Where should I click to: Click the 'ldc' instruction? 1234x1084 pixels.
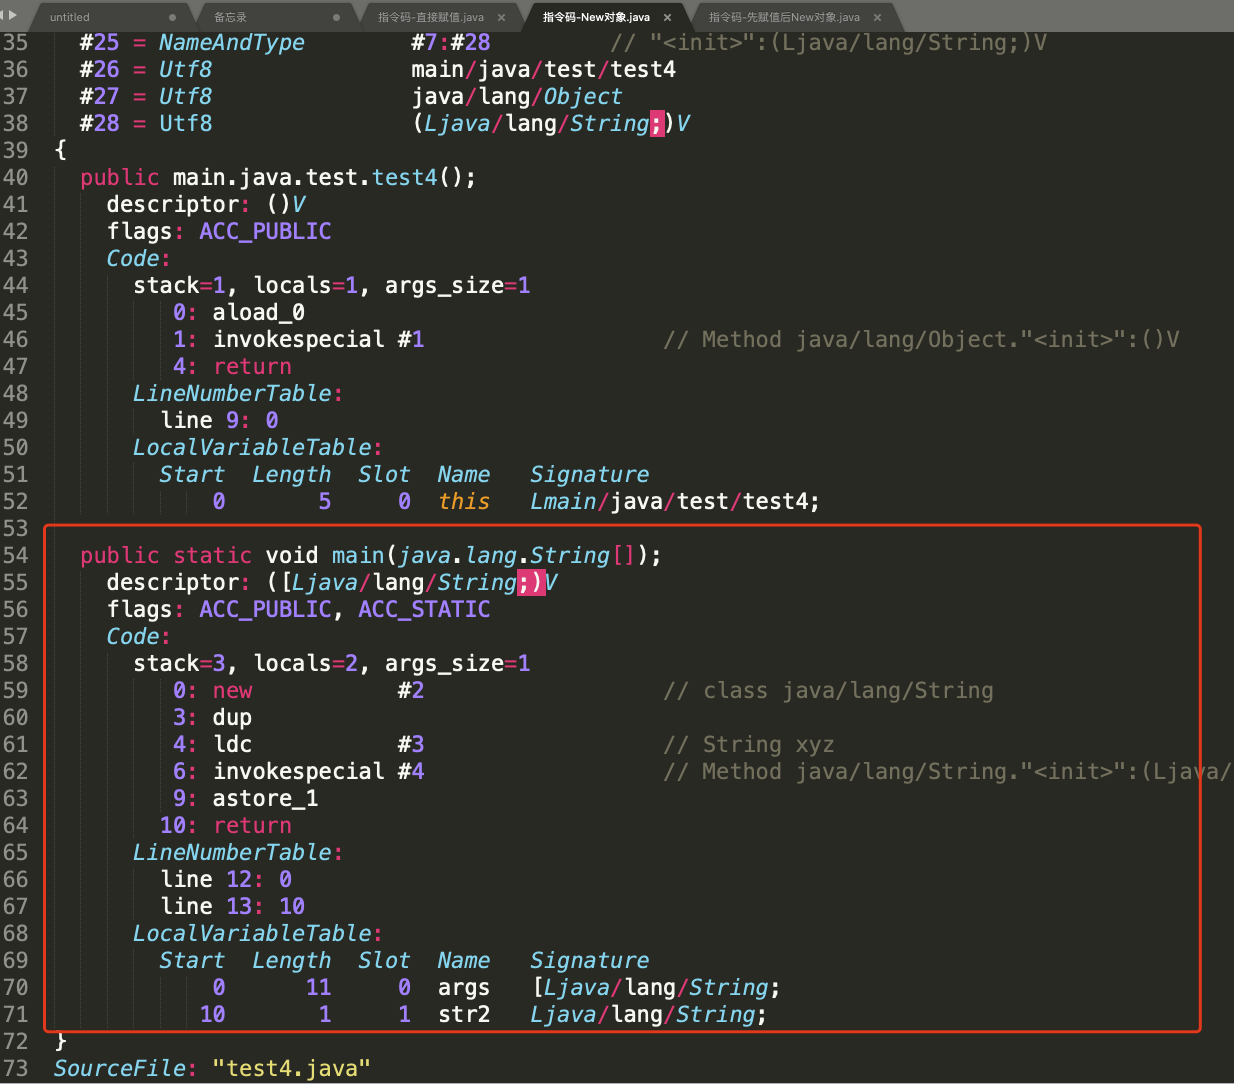point(232,744)
